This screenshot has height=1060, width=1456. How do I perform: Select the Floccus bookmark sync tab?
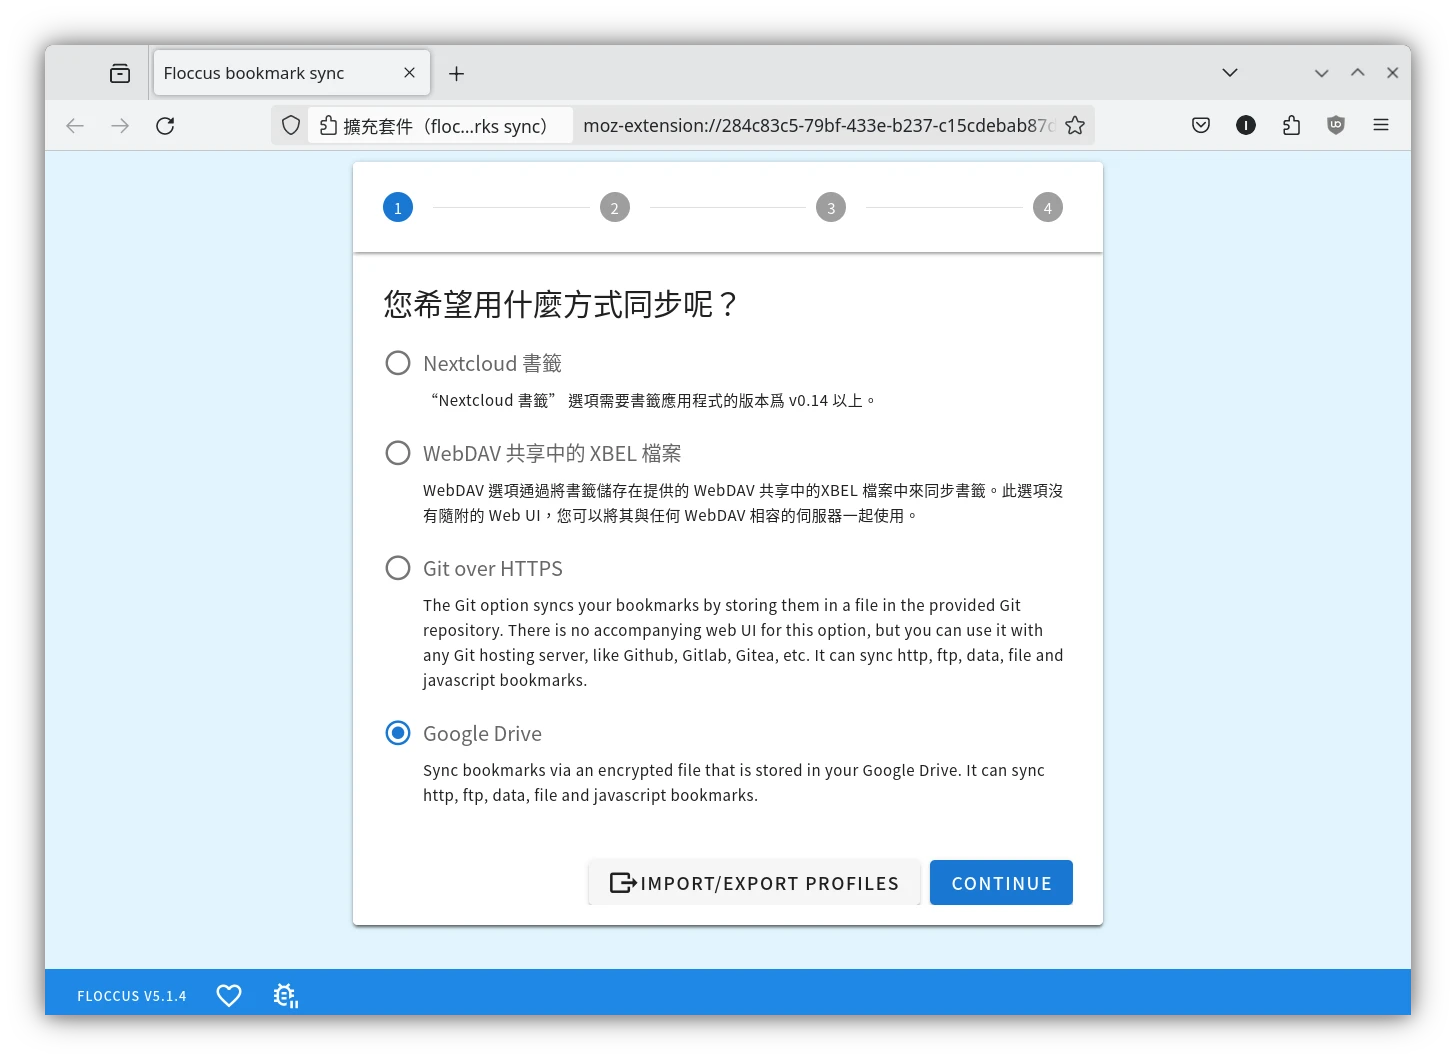click(292, 73)
